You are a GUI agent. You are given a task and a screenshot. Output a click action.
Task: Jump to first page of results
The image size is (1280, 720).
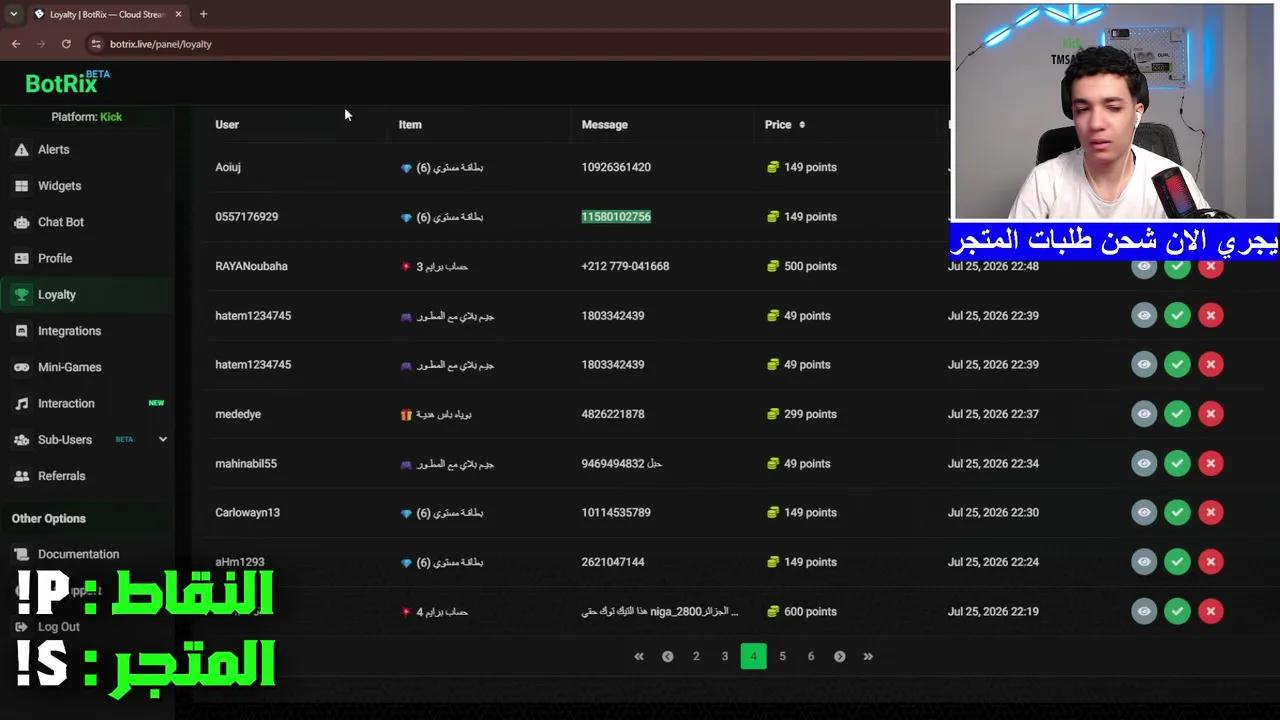pyautogui.click(x=639, y=656)
